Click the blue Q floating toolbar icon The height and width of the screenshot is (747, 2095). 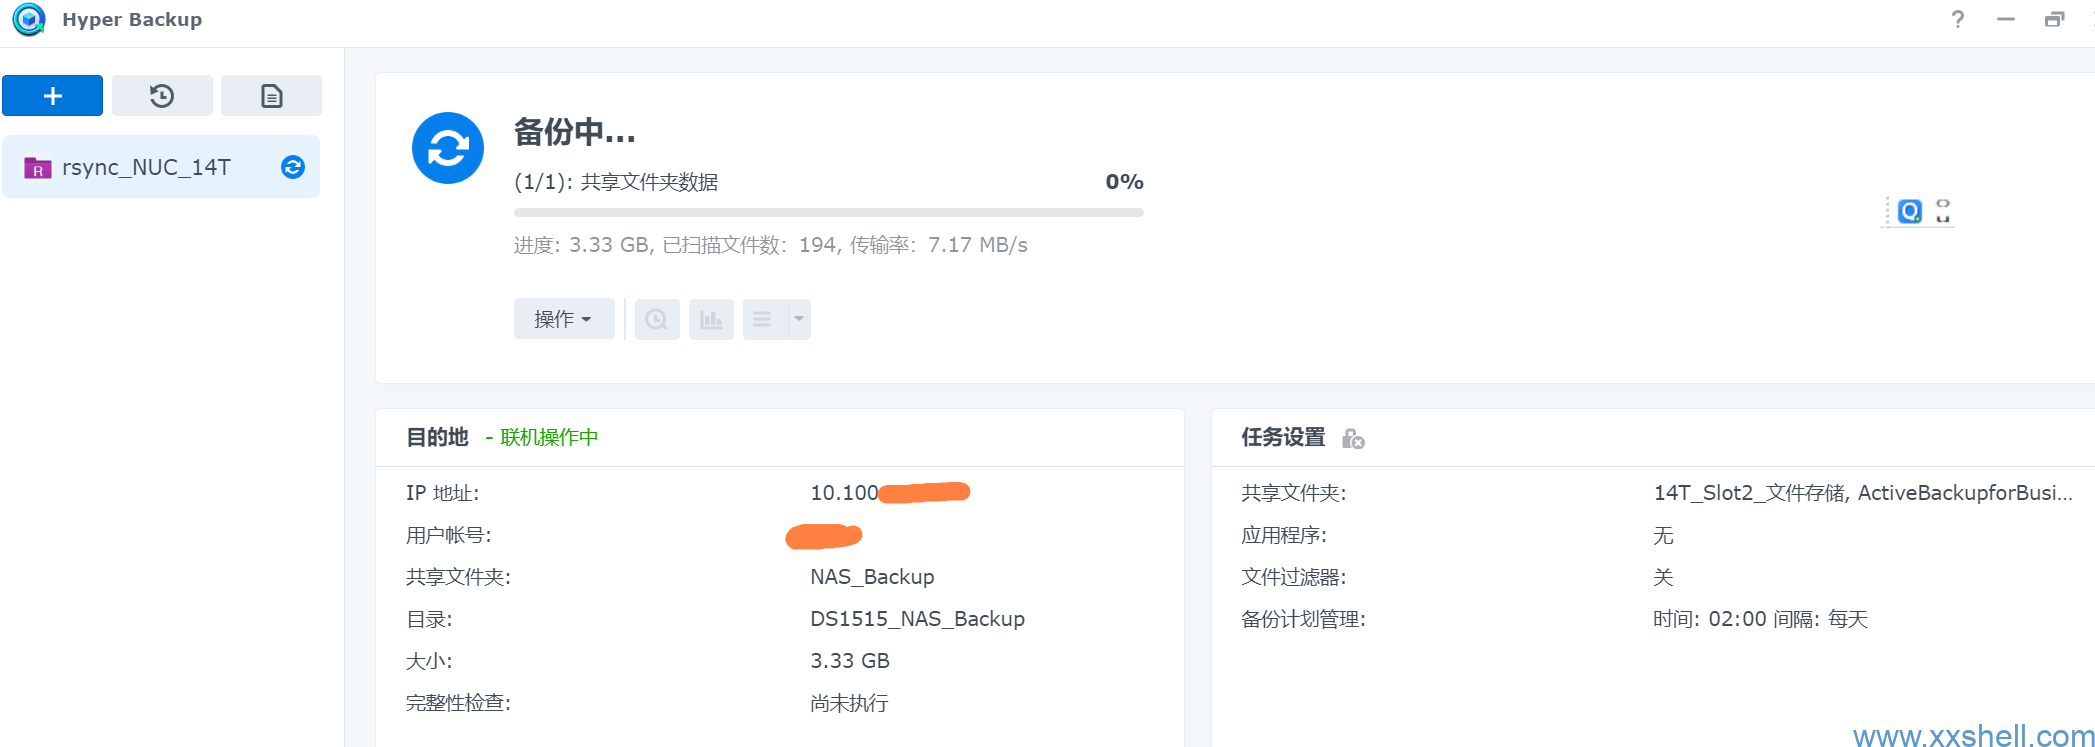(1910, 211)
